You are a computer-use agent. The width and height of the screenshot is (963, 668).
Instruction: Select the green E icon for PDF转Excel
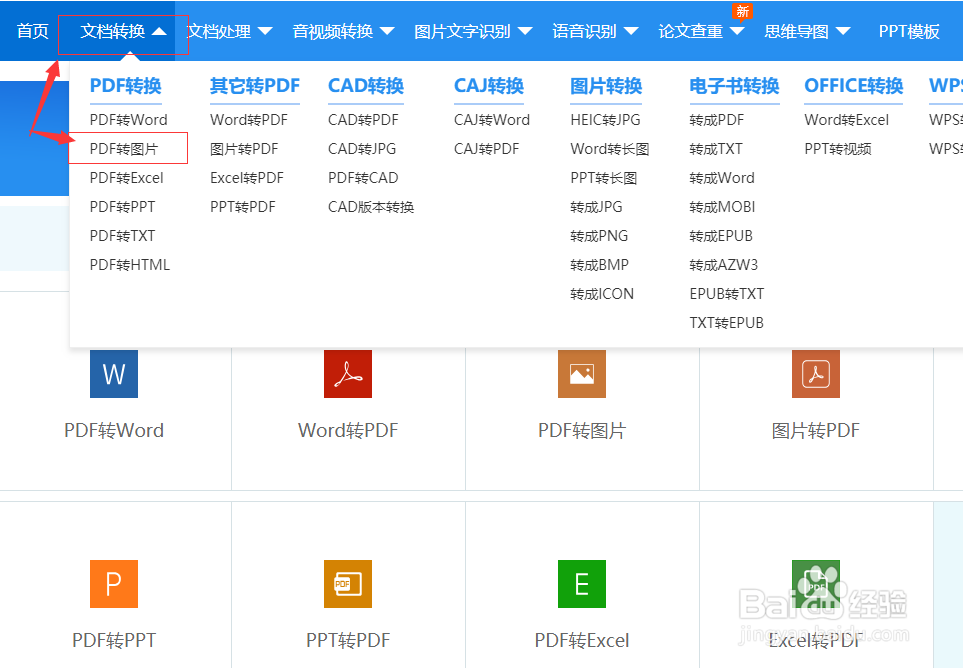(x=581, y=584)
